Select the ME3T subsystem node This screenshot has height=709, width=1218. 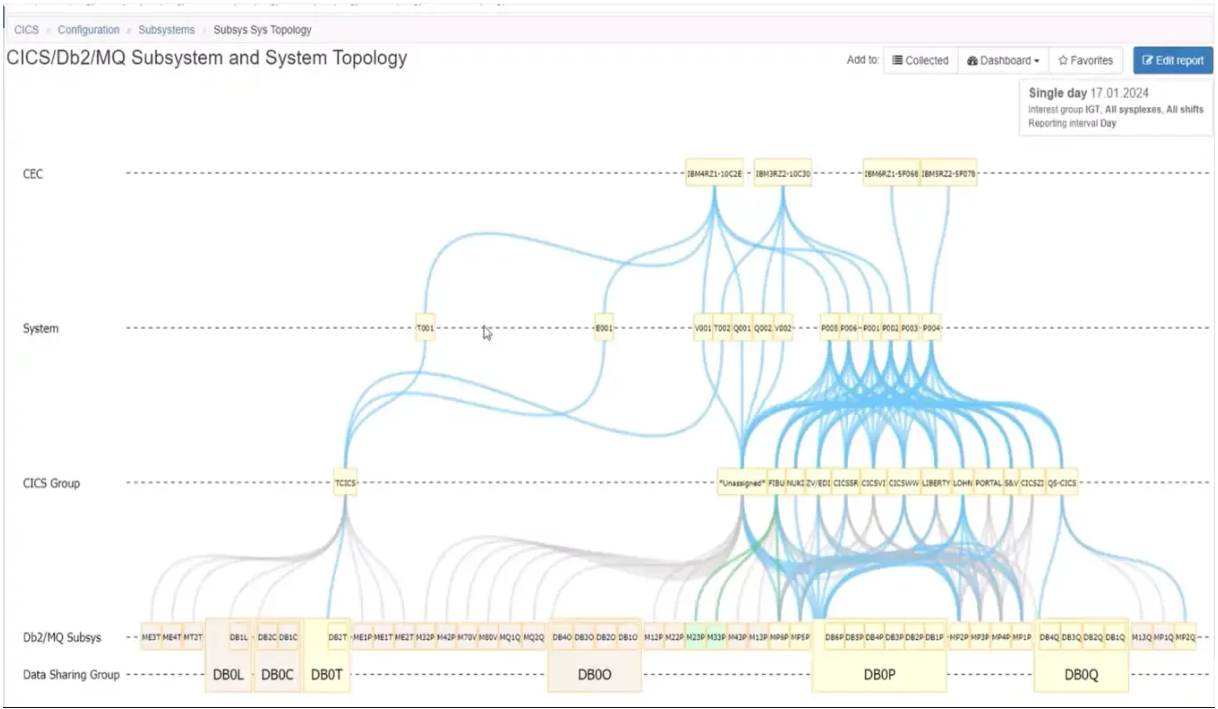(x=151, y=637)
